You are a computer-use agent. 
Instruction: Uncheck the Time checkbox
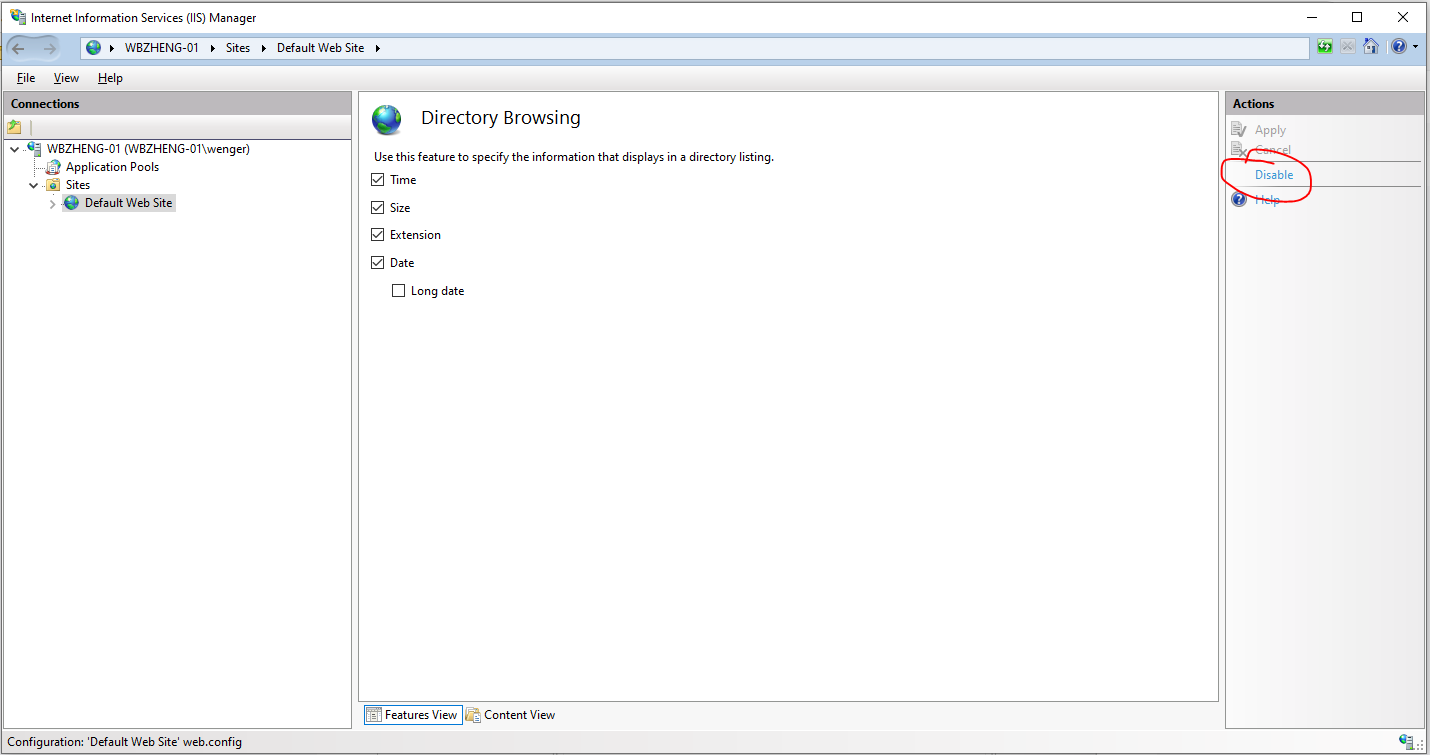pyautogui.click(x=378, y=179)
